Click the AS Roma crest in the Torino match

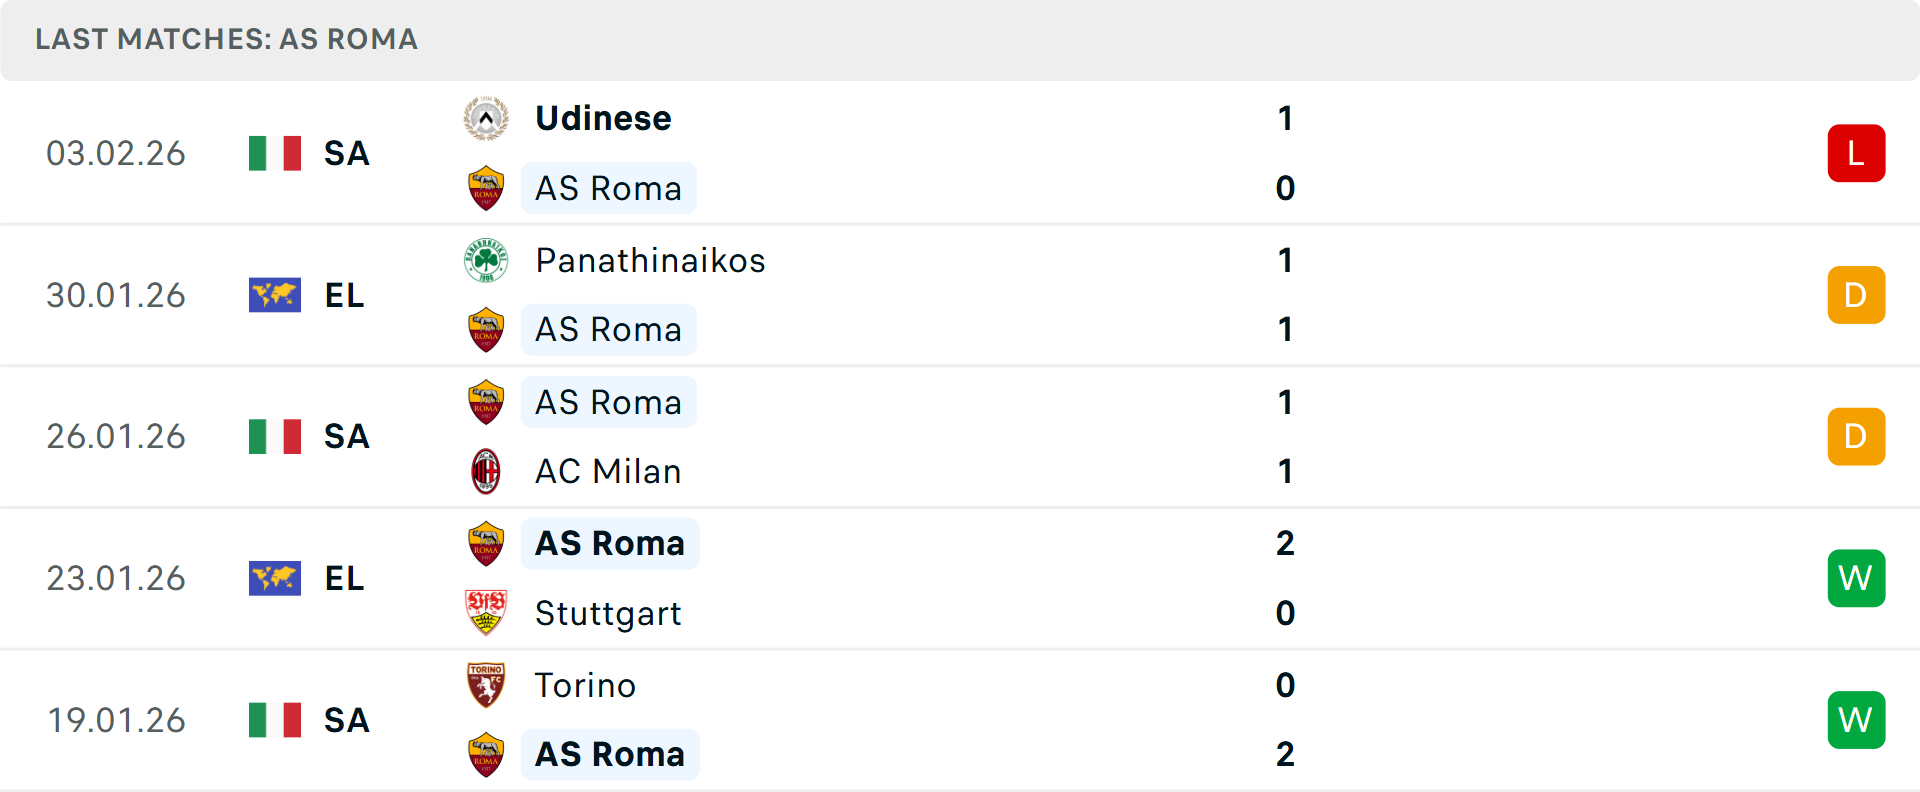pos(486,755)
